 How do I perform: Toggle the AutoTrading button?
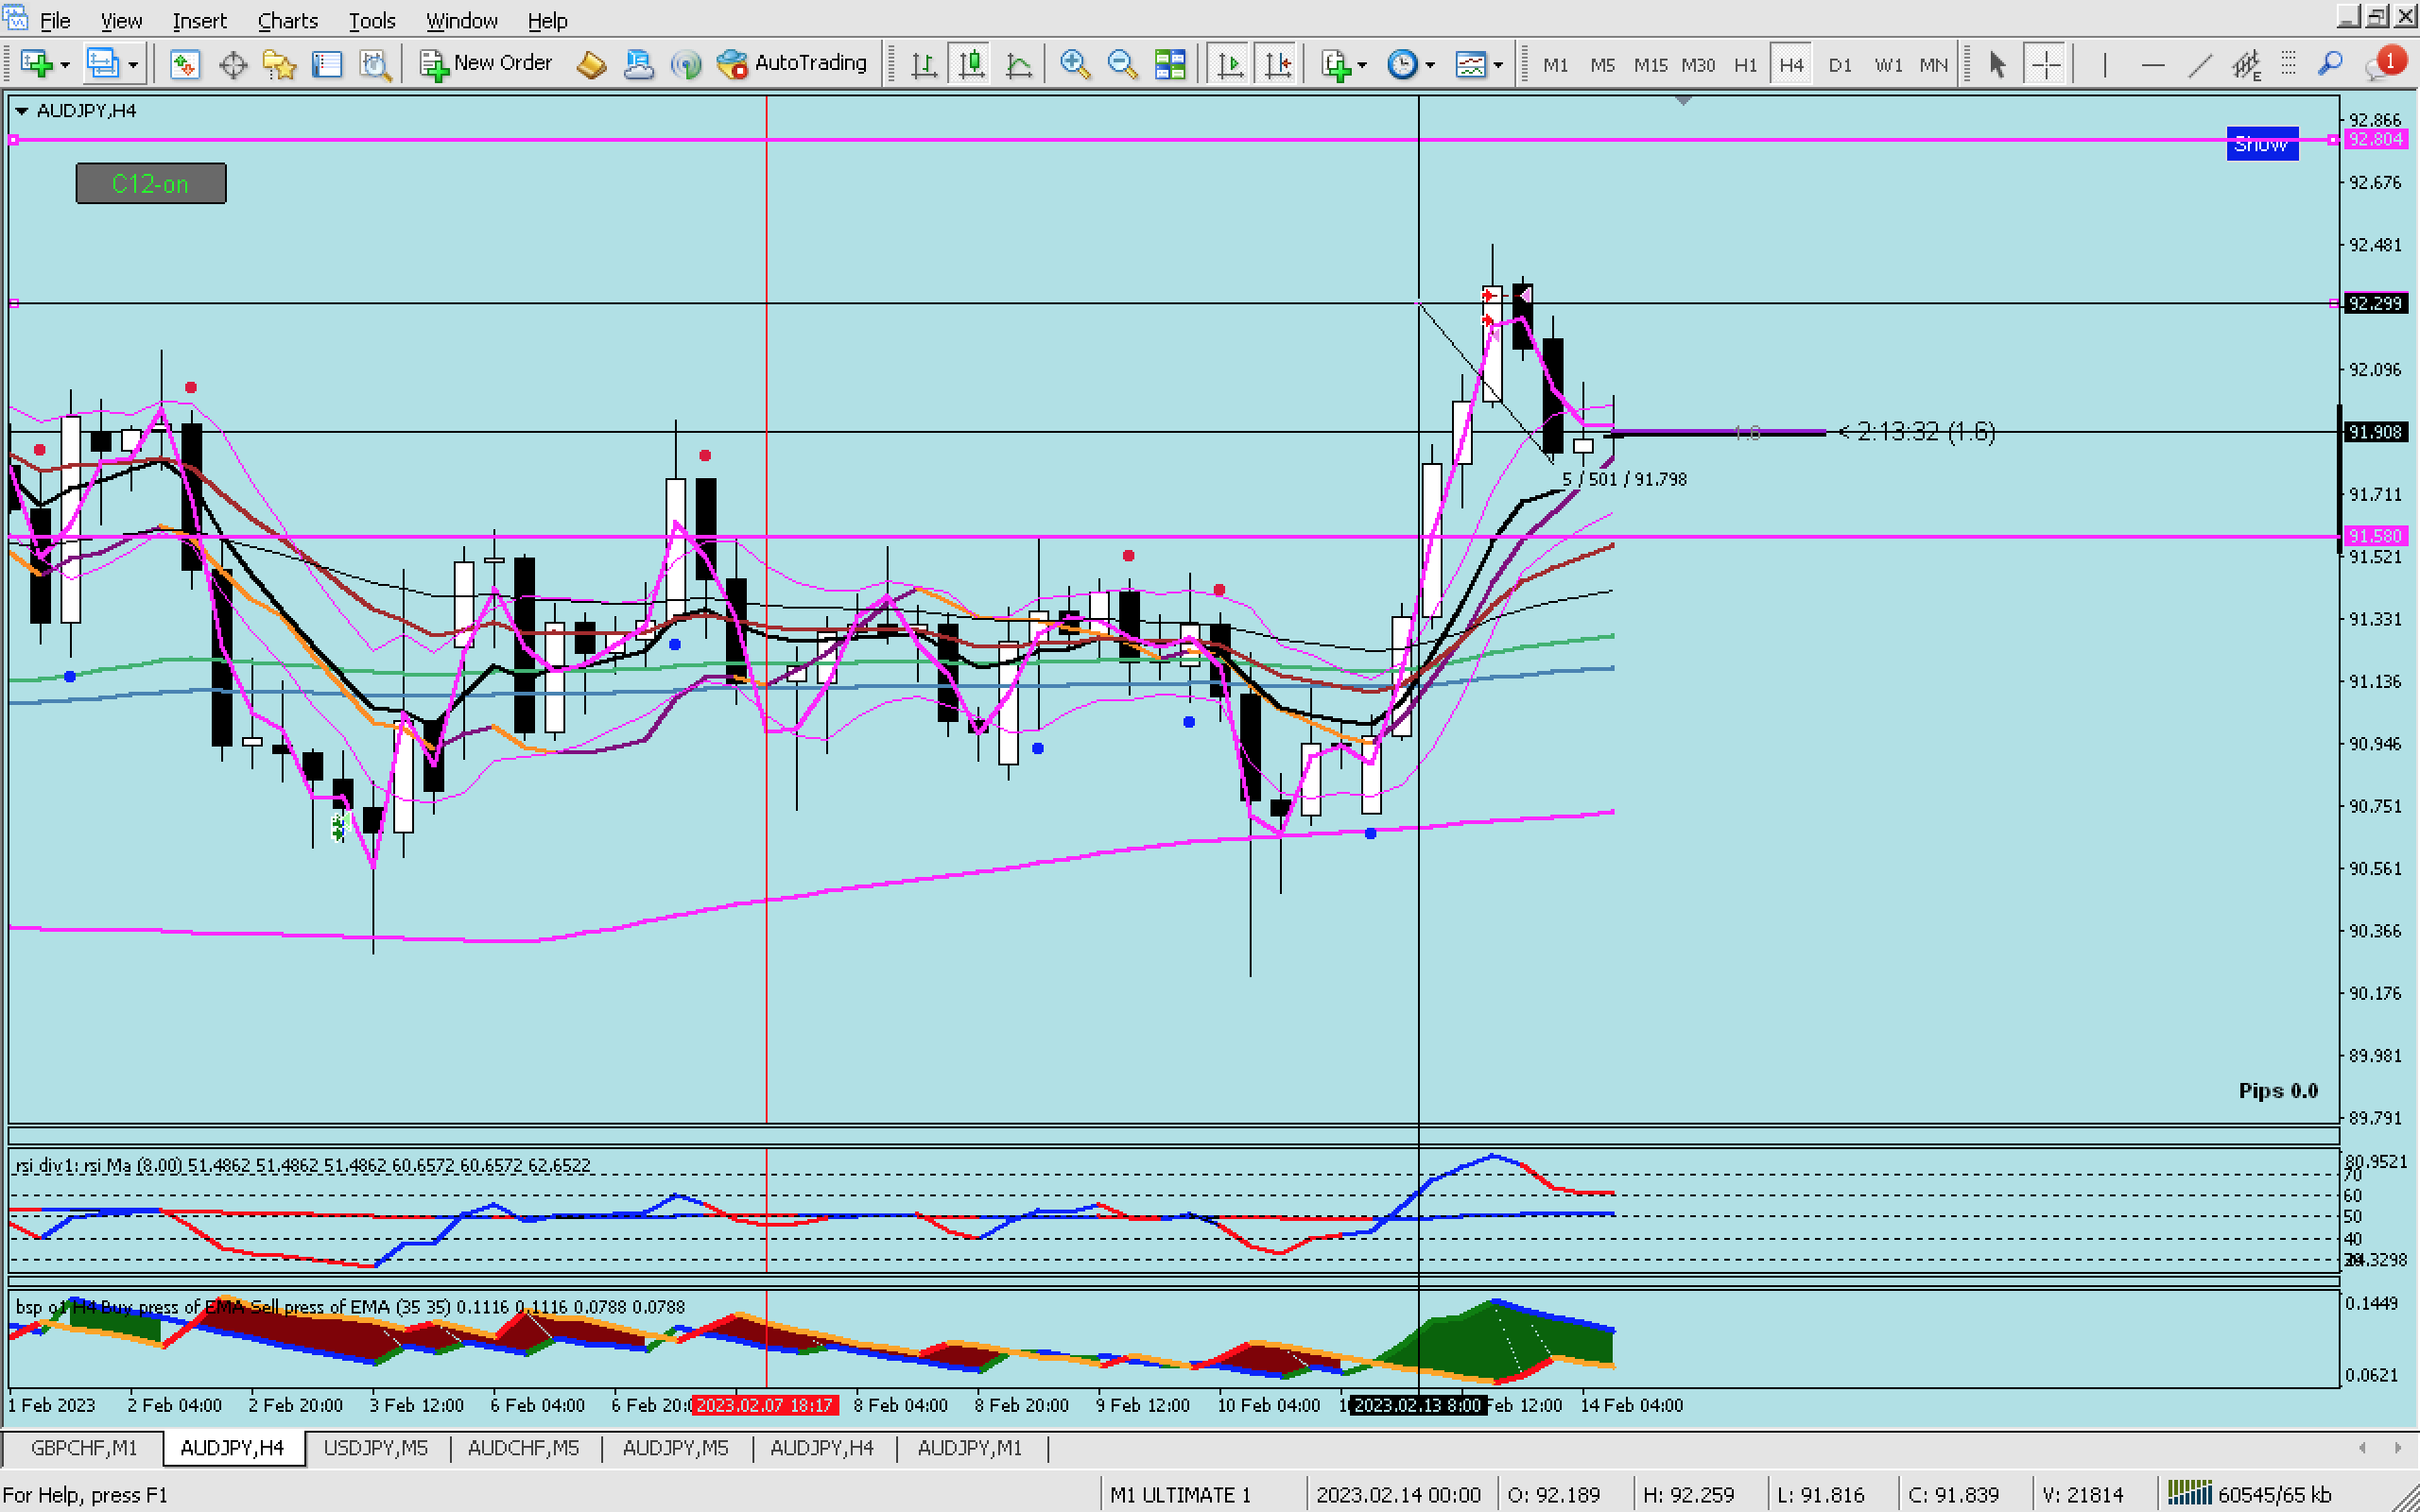coord(792,63)
